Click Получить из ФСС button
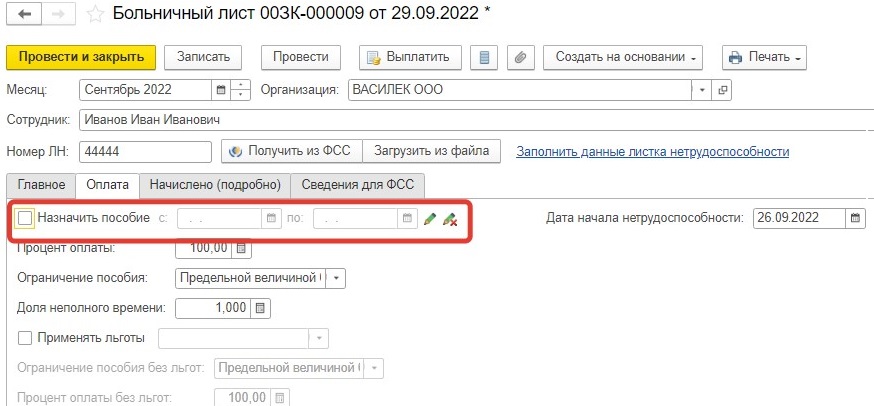The width and height of the screenshot is (874, 406). (292, 151)
